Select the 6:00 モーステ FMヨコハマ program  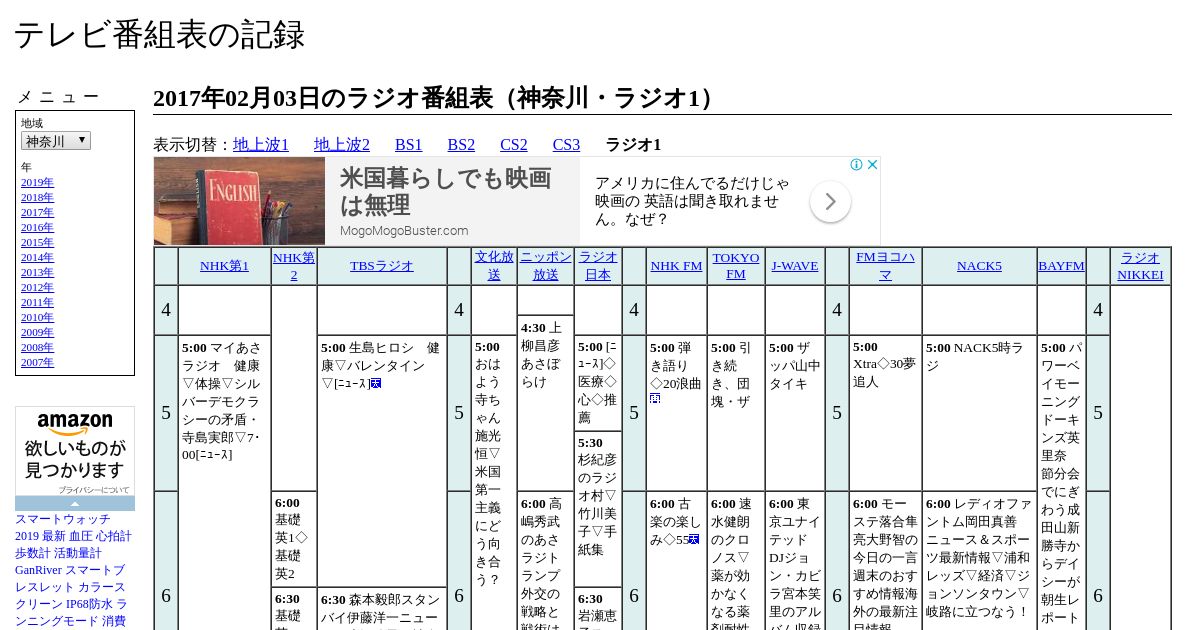[885, 561]
